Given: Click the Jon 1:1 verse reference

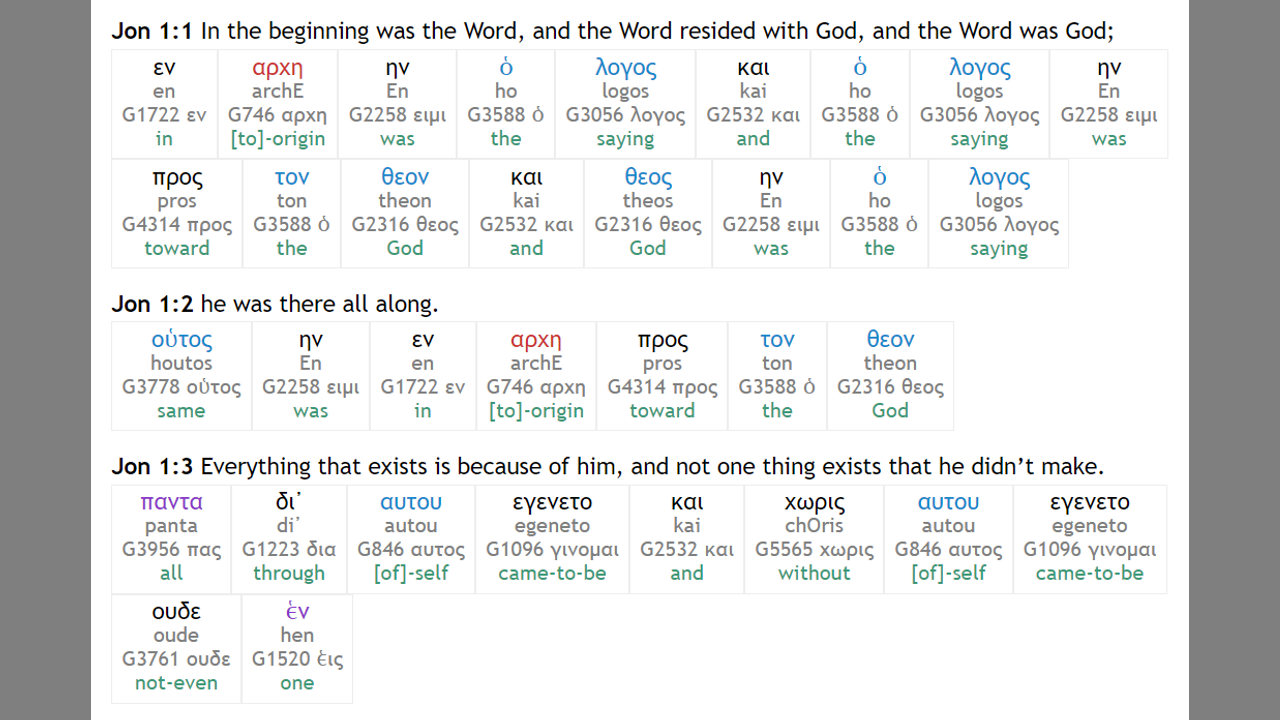Looking at the screenshot, I should pos(153,31).
